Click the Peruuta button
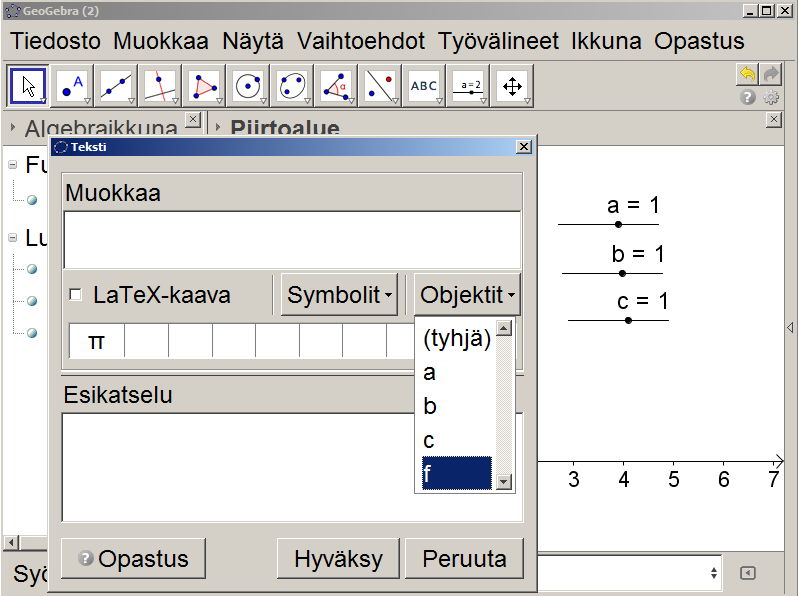Screen dimensions: 798x596 (464, 558)
